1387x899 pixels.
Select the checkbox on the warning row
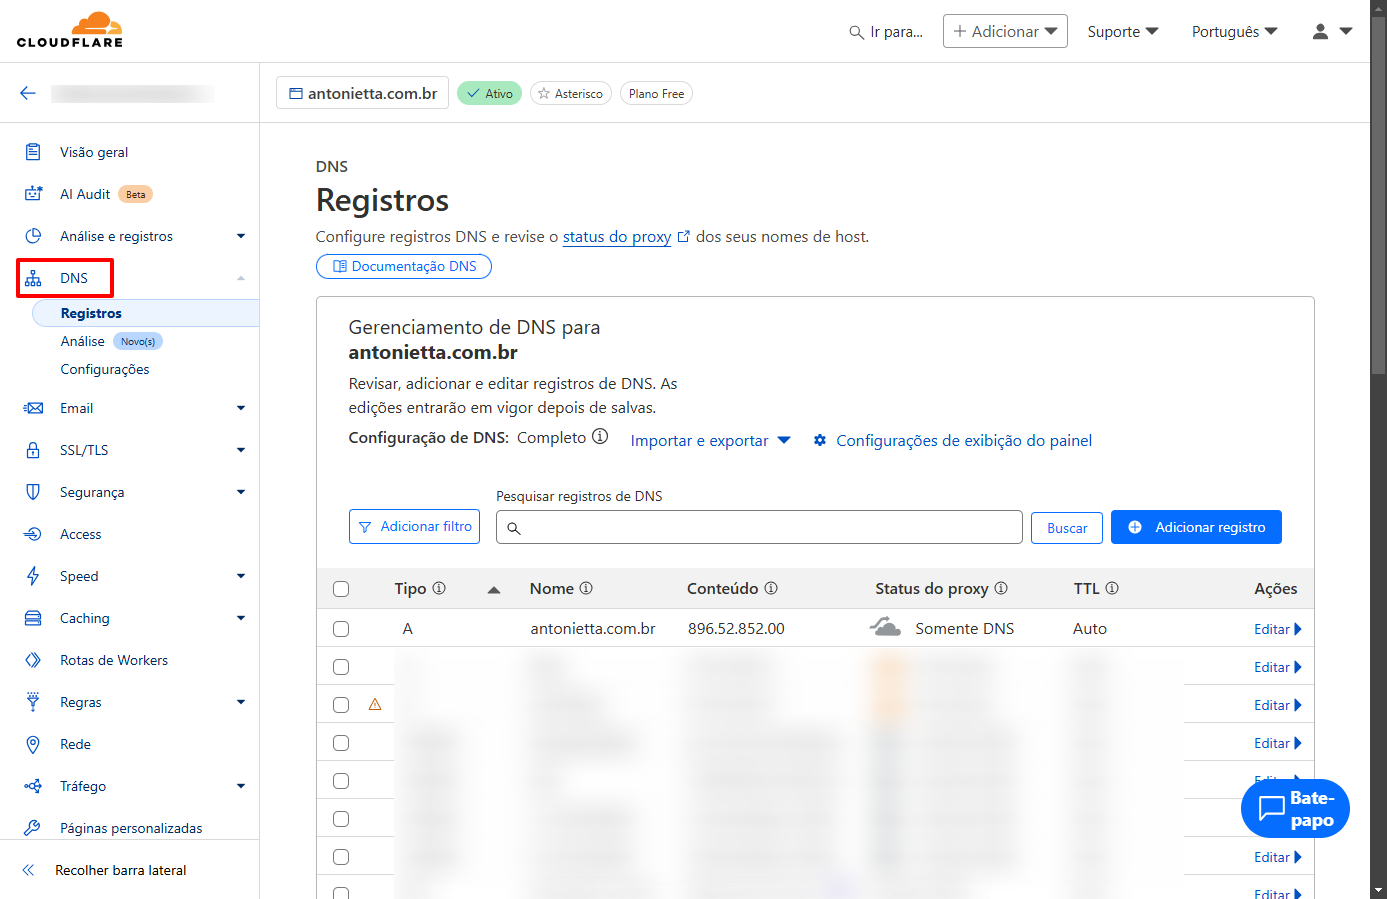341,705
